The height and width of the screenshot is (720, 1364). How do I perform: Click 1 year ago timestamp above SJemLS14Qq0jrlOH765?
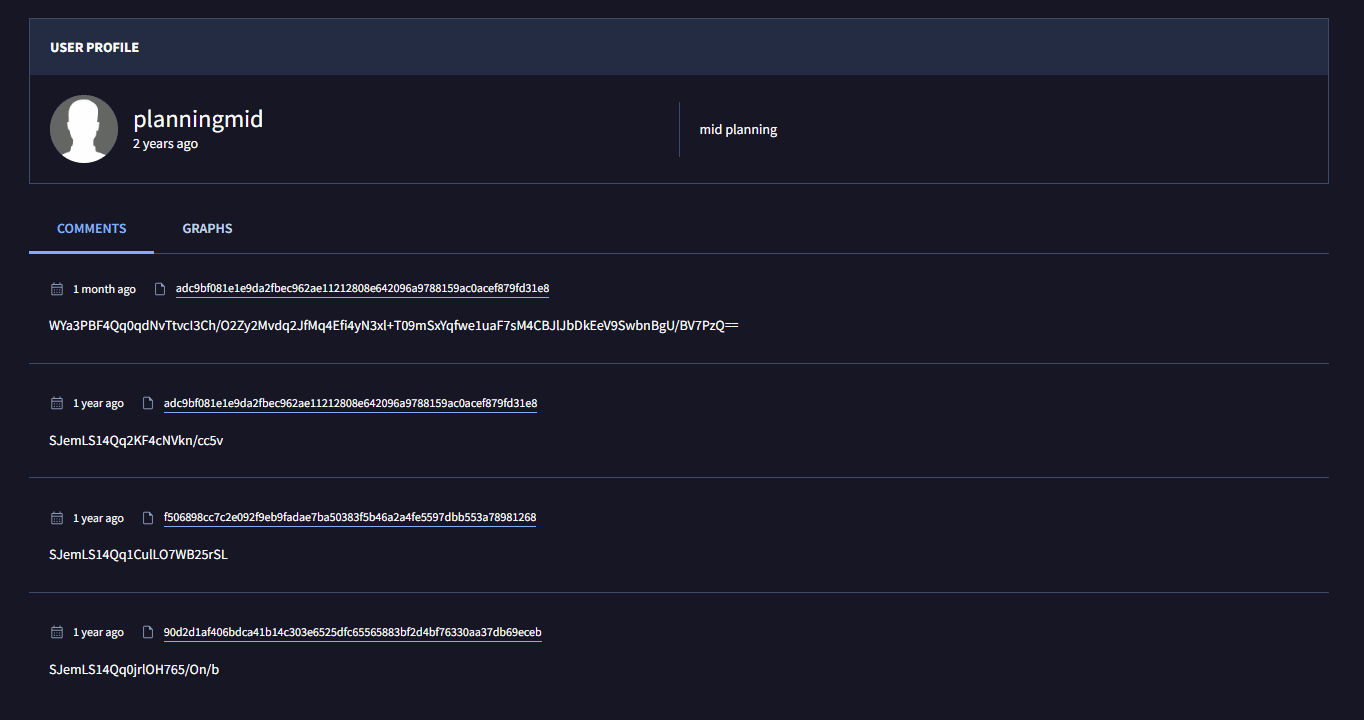(98, 633)
